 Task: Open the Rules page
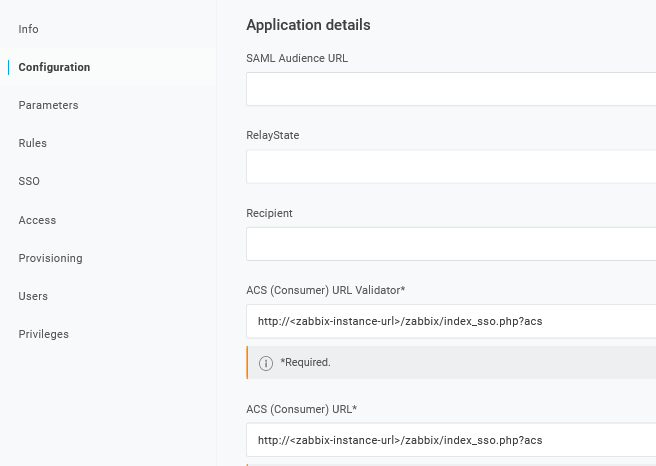[32, 143]
